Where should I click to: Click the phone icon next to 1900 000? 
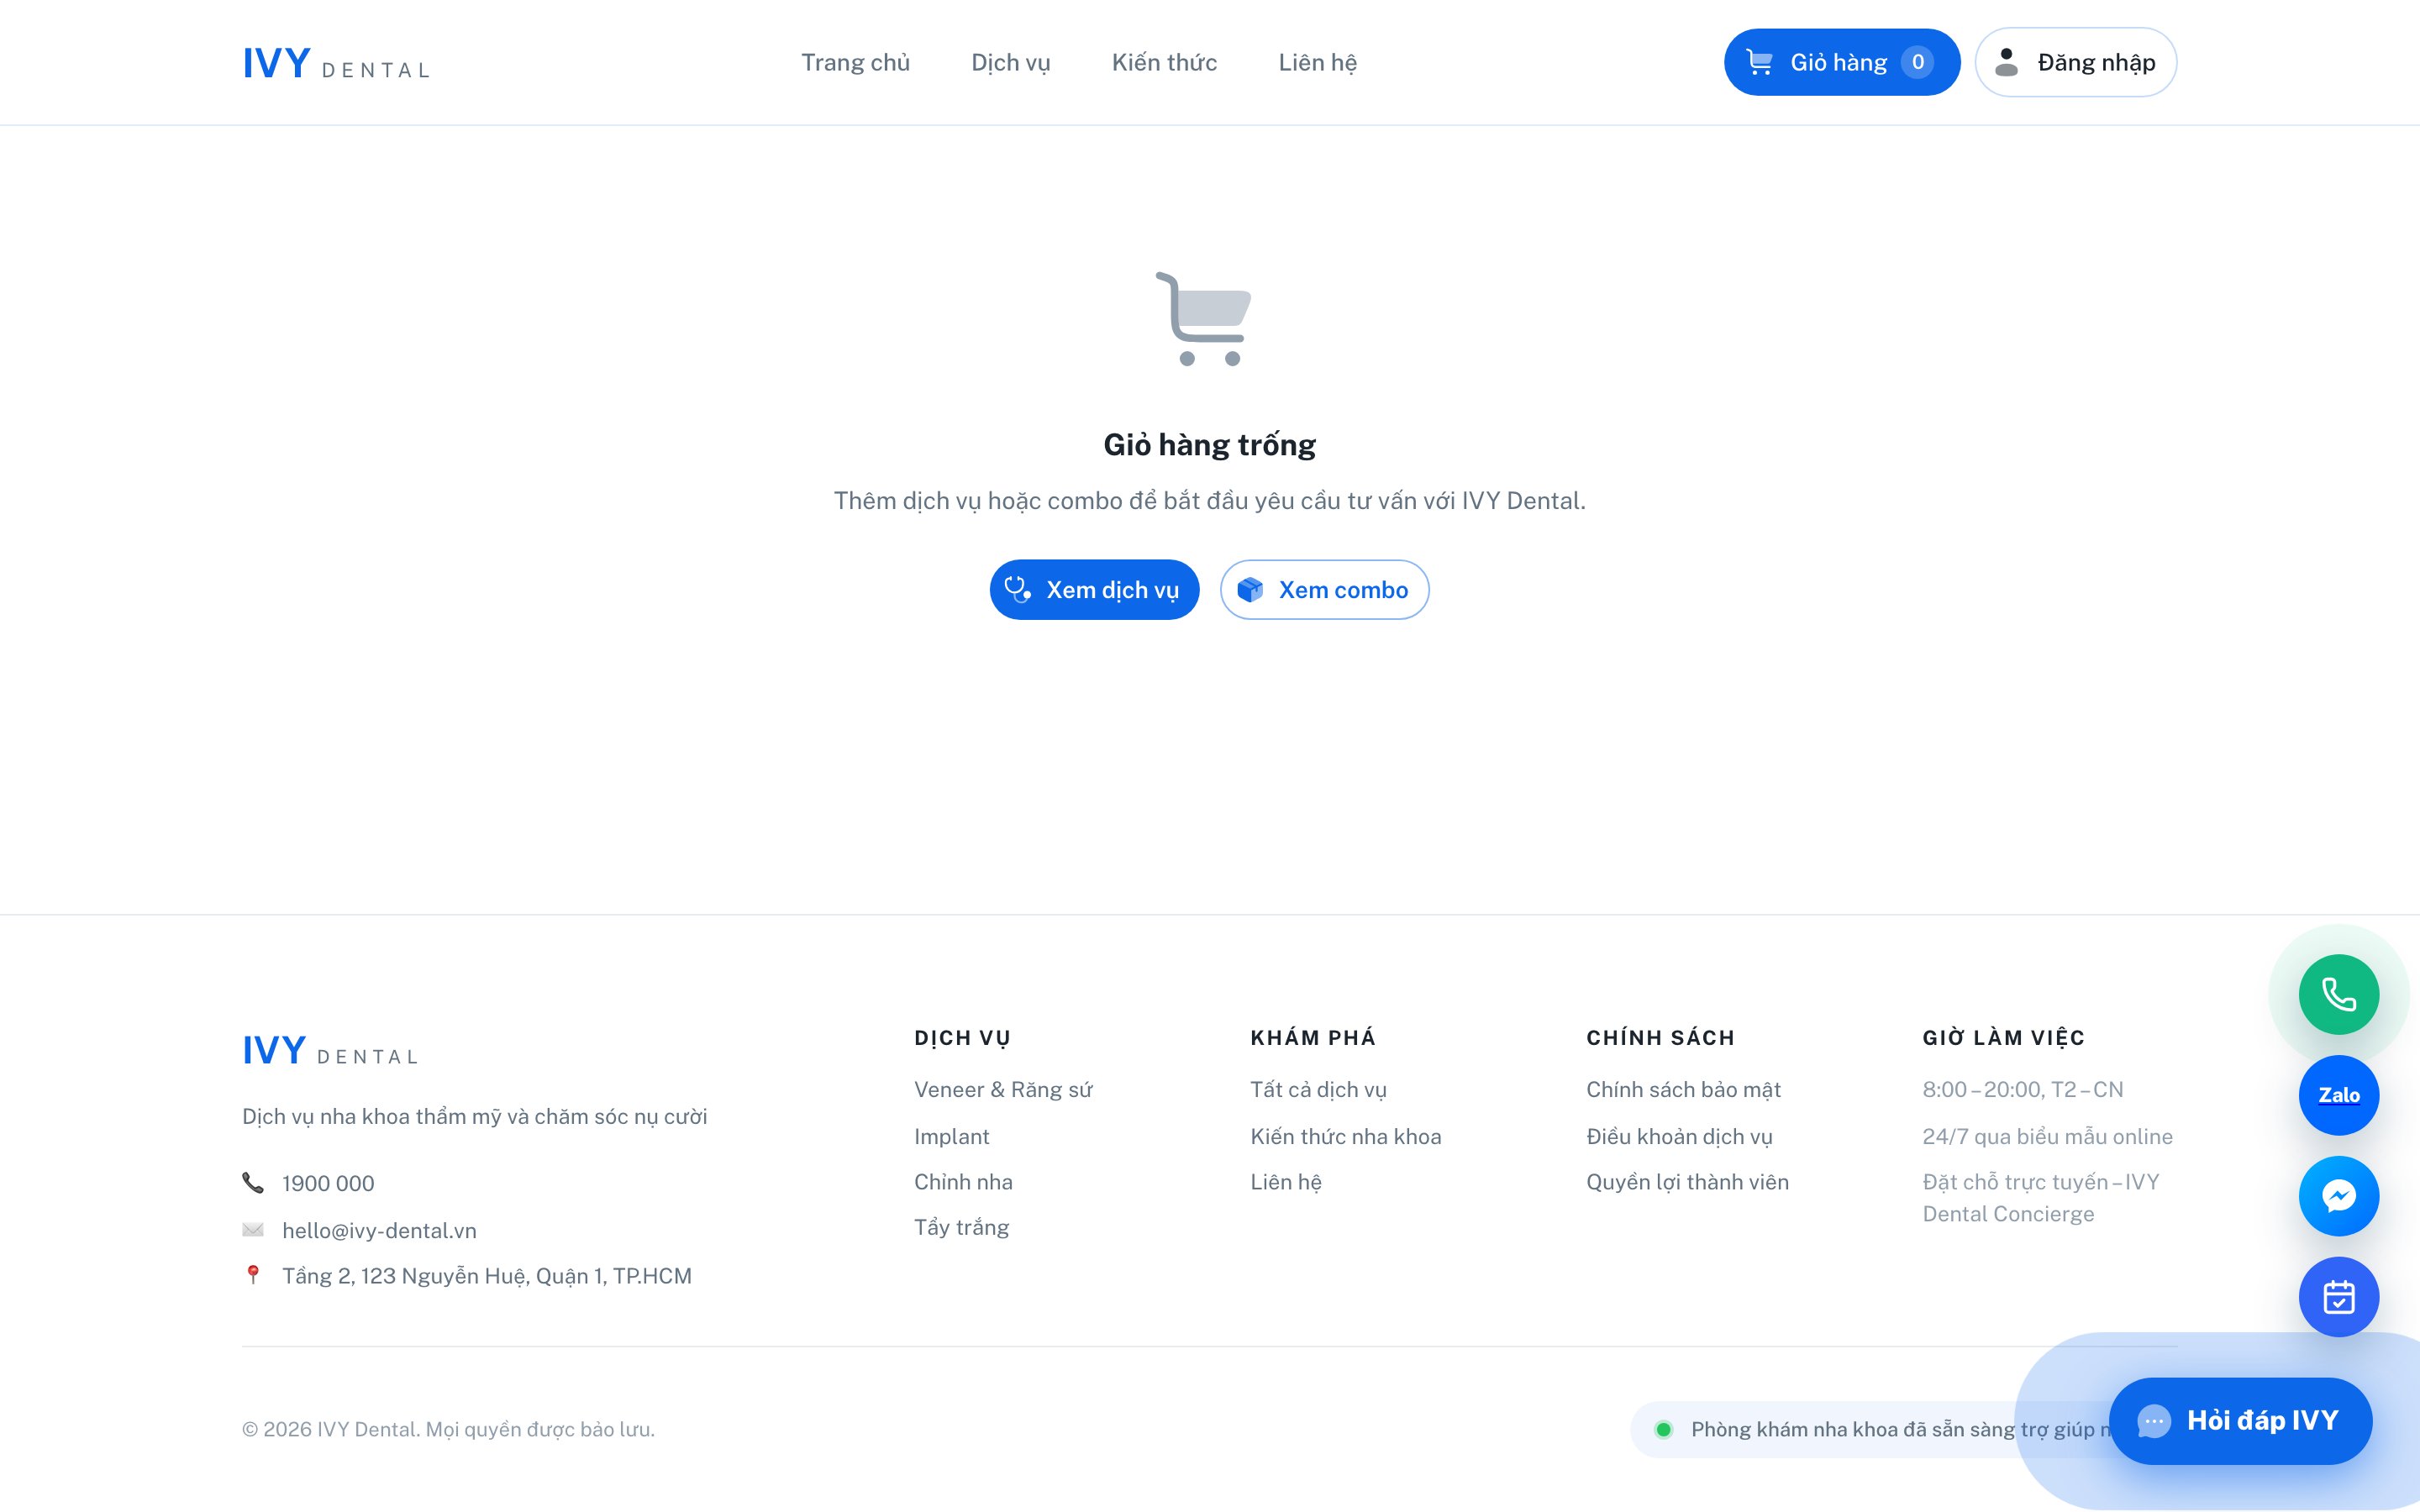tap(253, 1183)
